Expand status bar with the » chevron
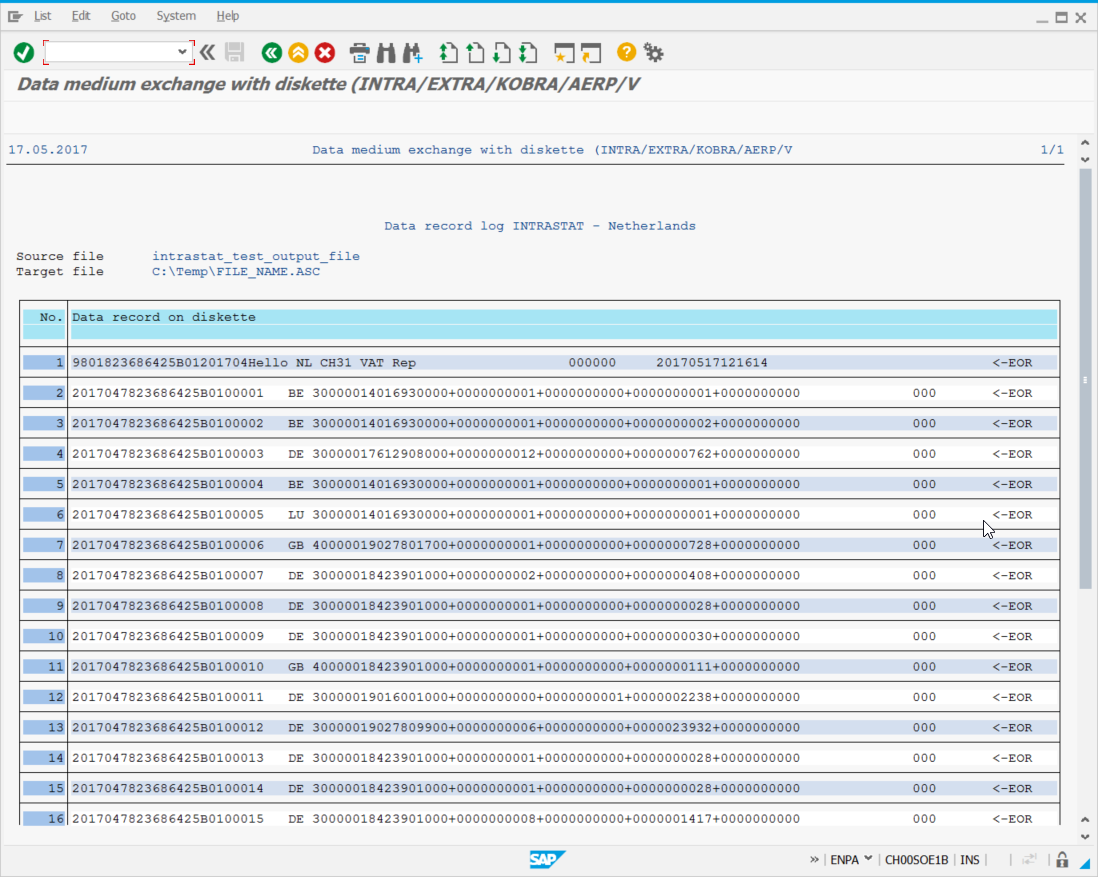 pyautogui.click(x=814, y=859)
